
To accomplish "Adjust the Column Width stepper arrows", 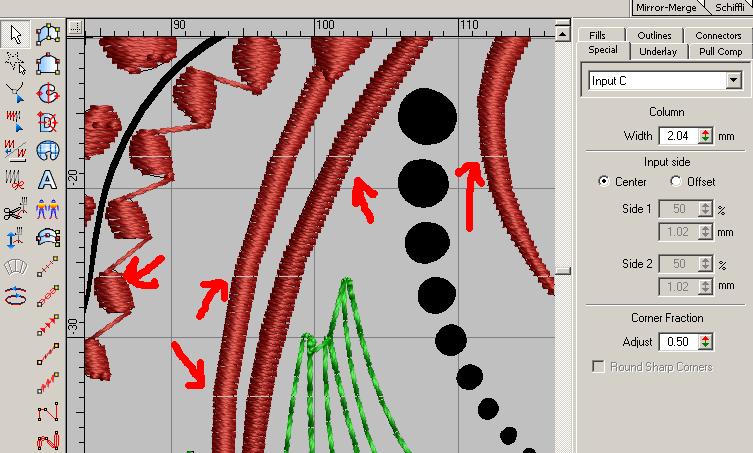I will 705,136.
